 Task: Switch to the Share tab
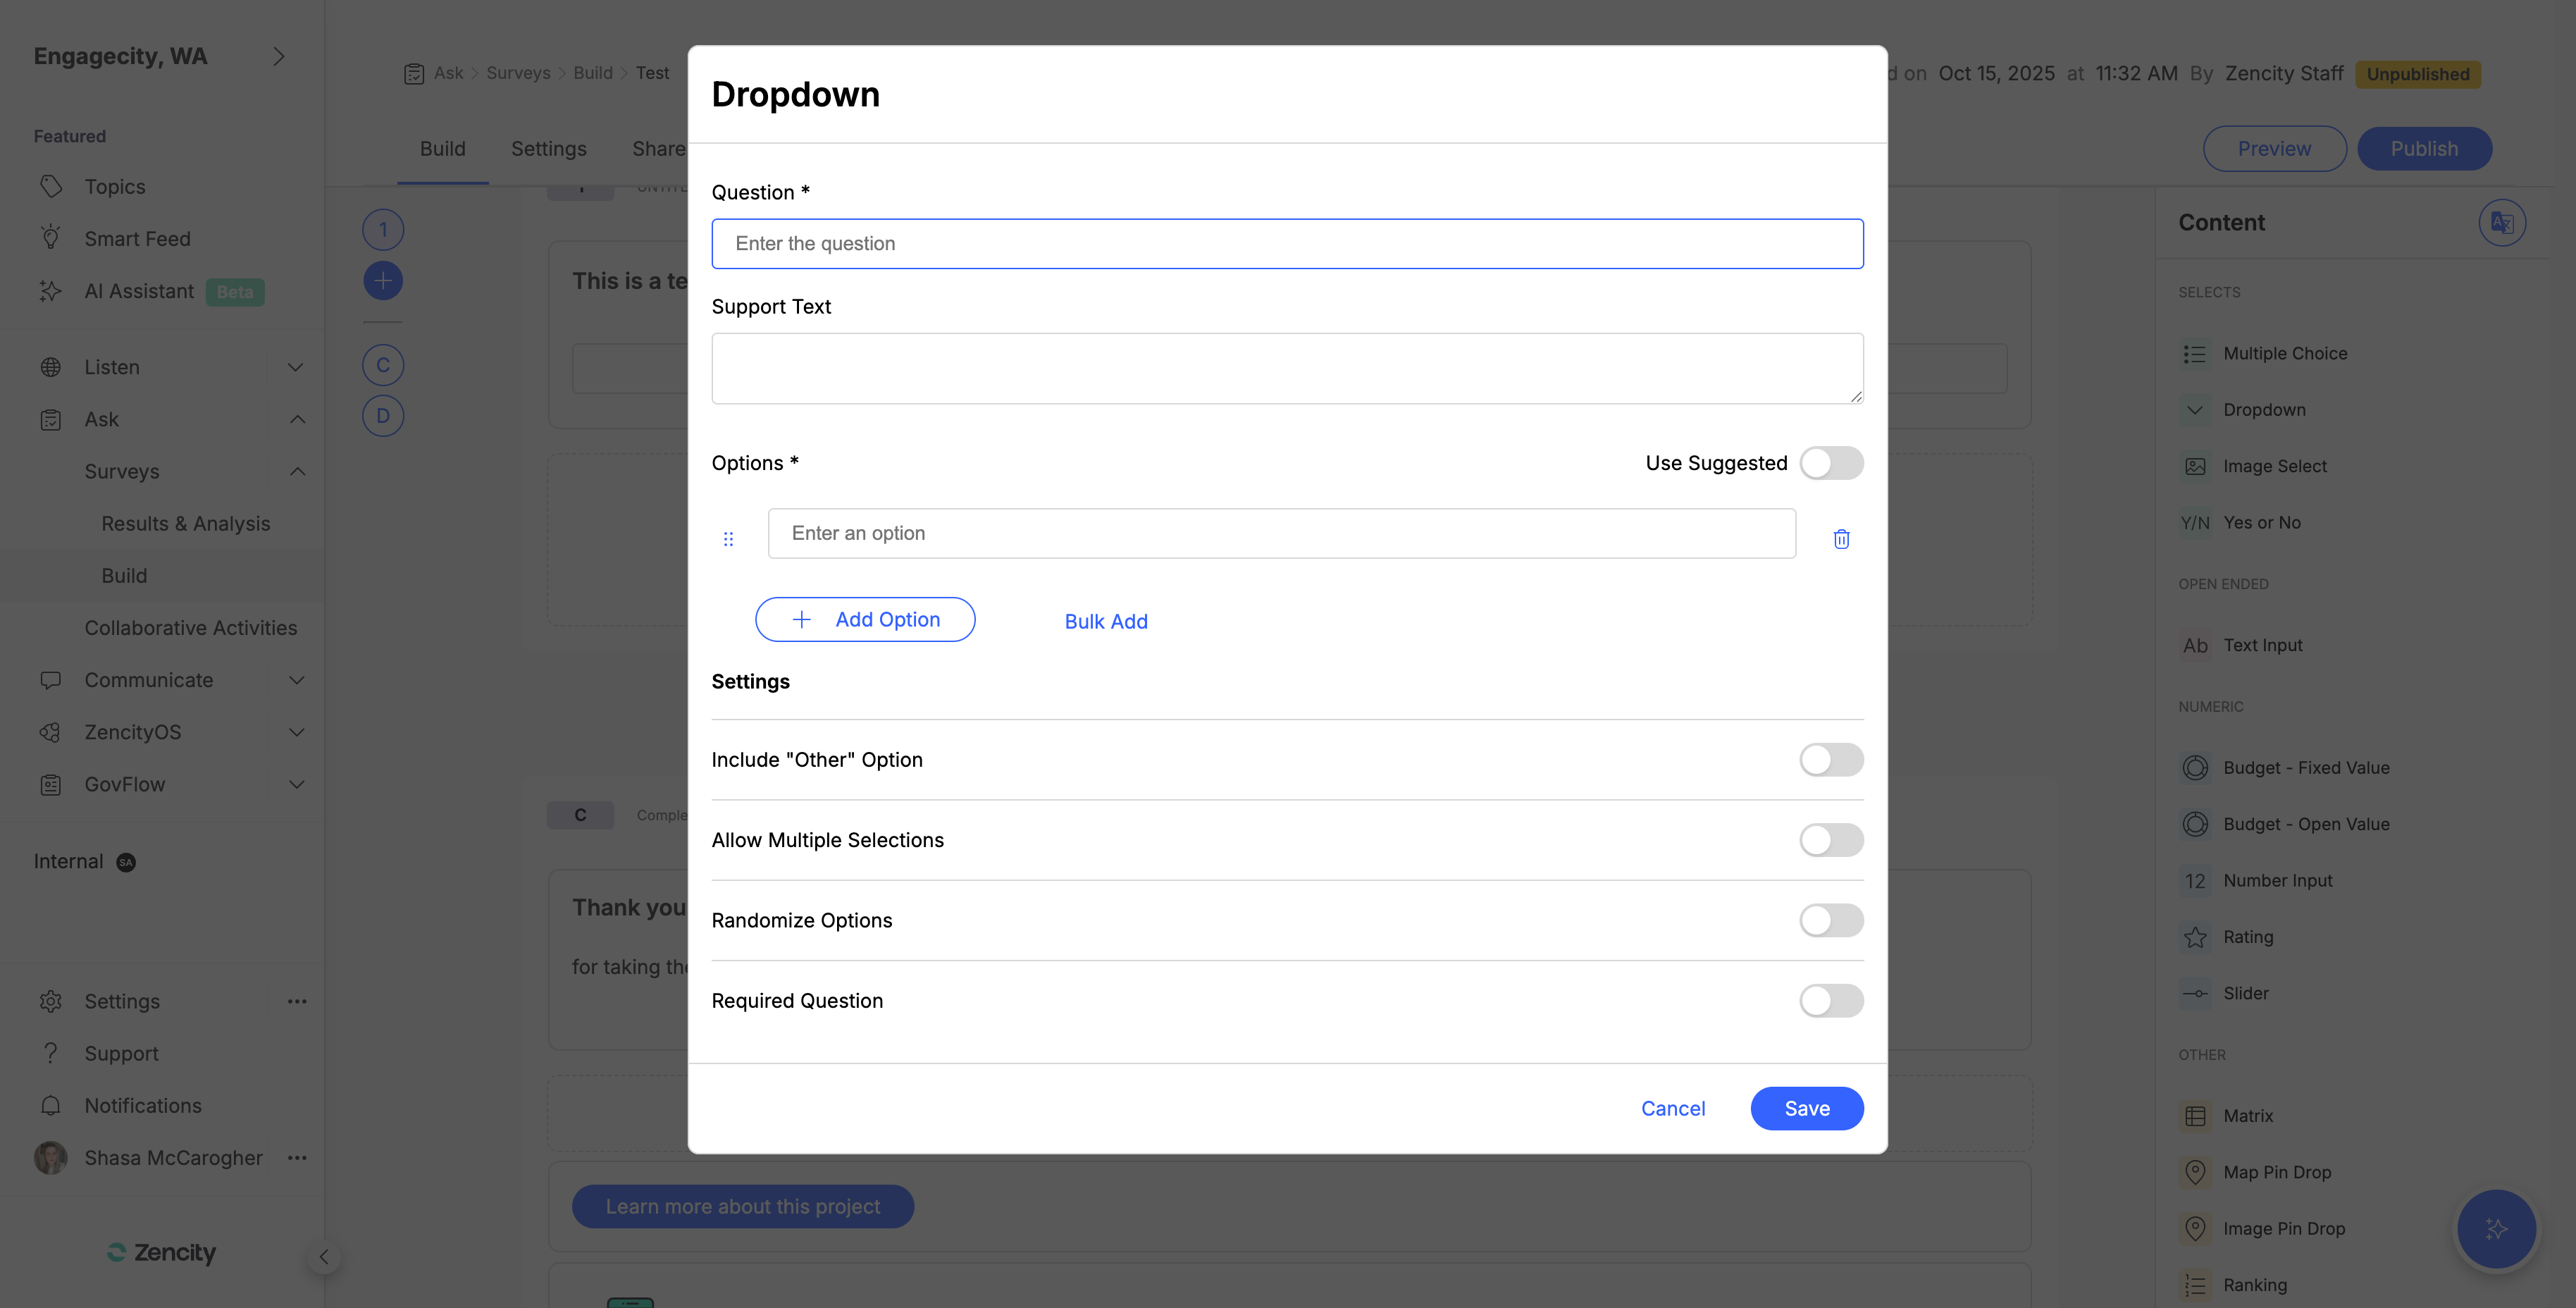pyautogui.click(x=658, y=148)
